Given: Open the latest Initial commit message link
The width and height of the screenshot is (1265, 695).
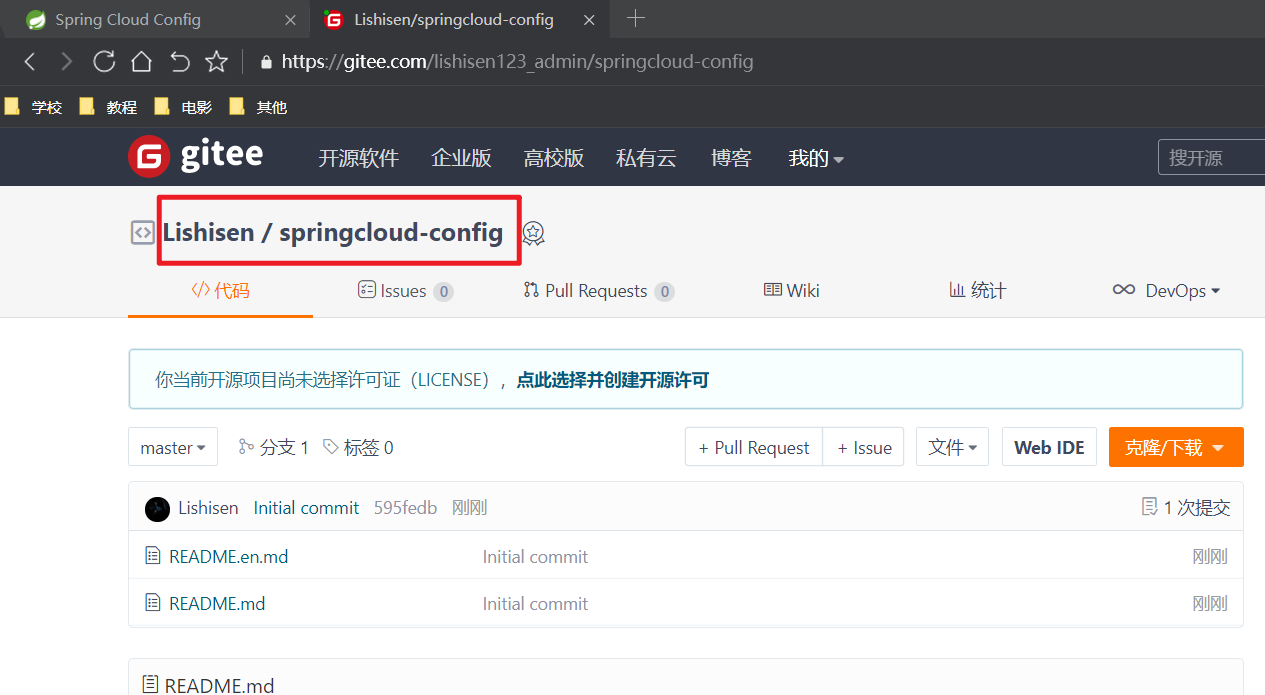Looking at the screenshot, I should pos(306,508).
